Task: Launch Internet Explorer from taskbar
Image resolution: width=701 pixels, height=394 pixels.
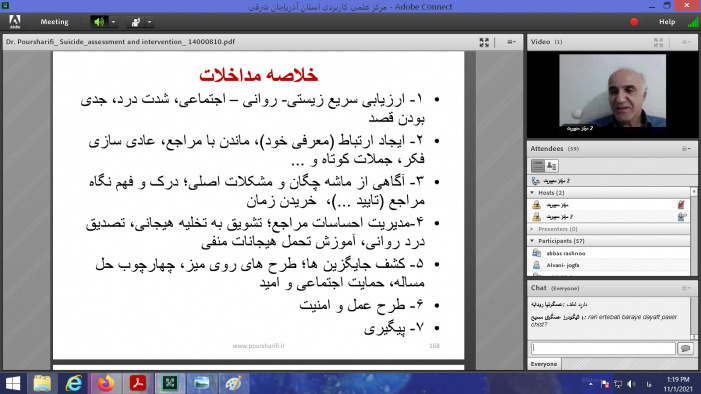Action: (74, 383)
